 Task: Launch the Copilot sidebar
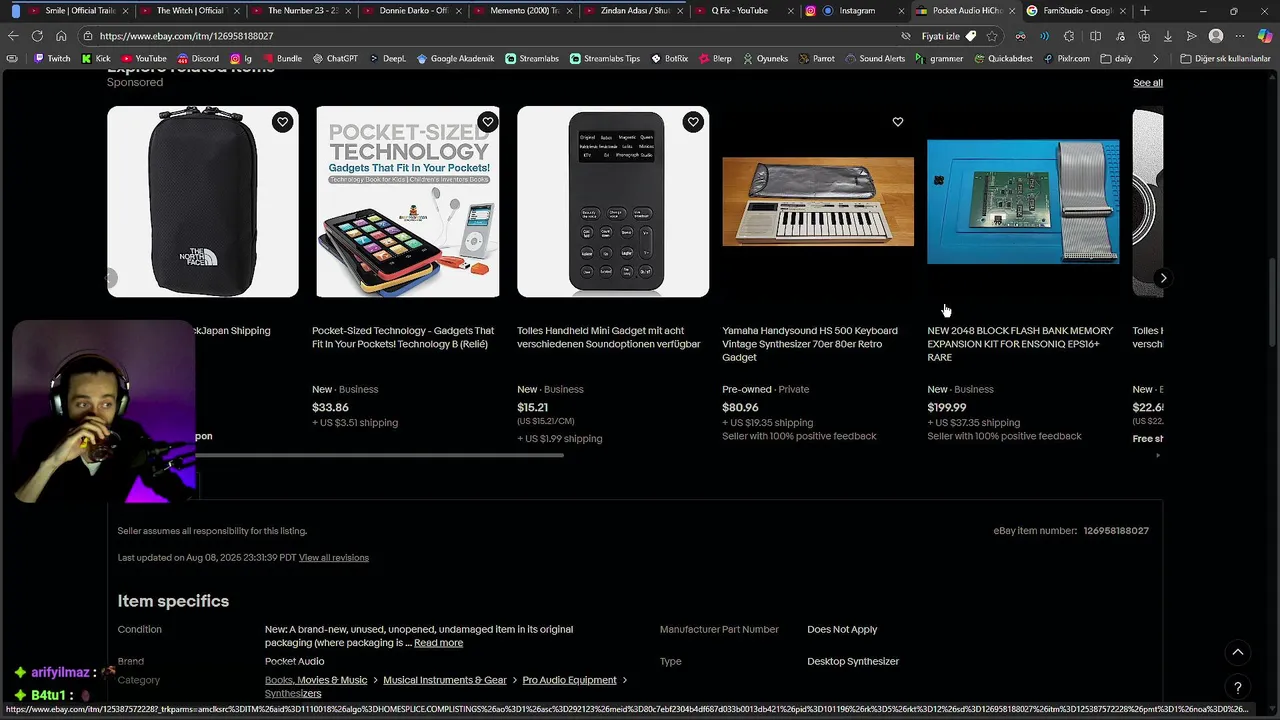coord(1265,36)
